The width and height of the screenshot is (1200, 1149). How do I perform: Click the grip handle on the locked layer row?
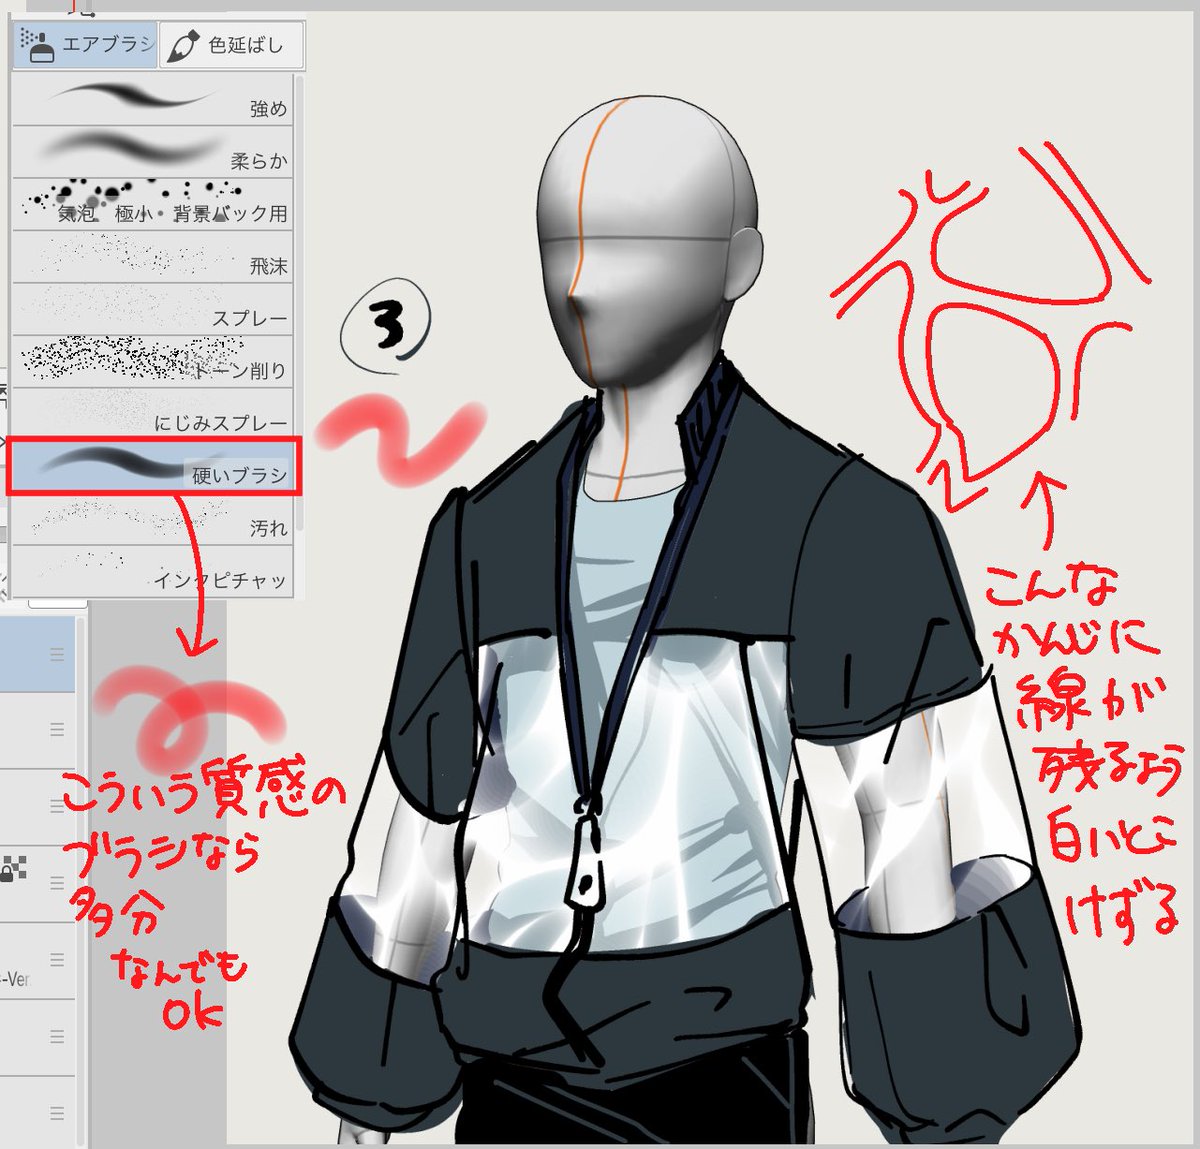click(x=57, y=882)
